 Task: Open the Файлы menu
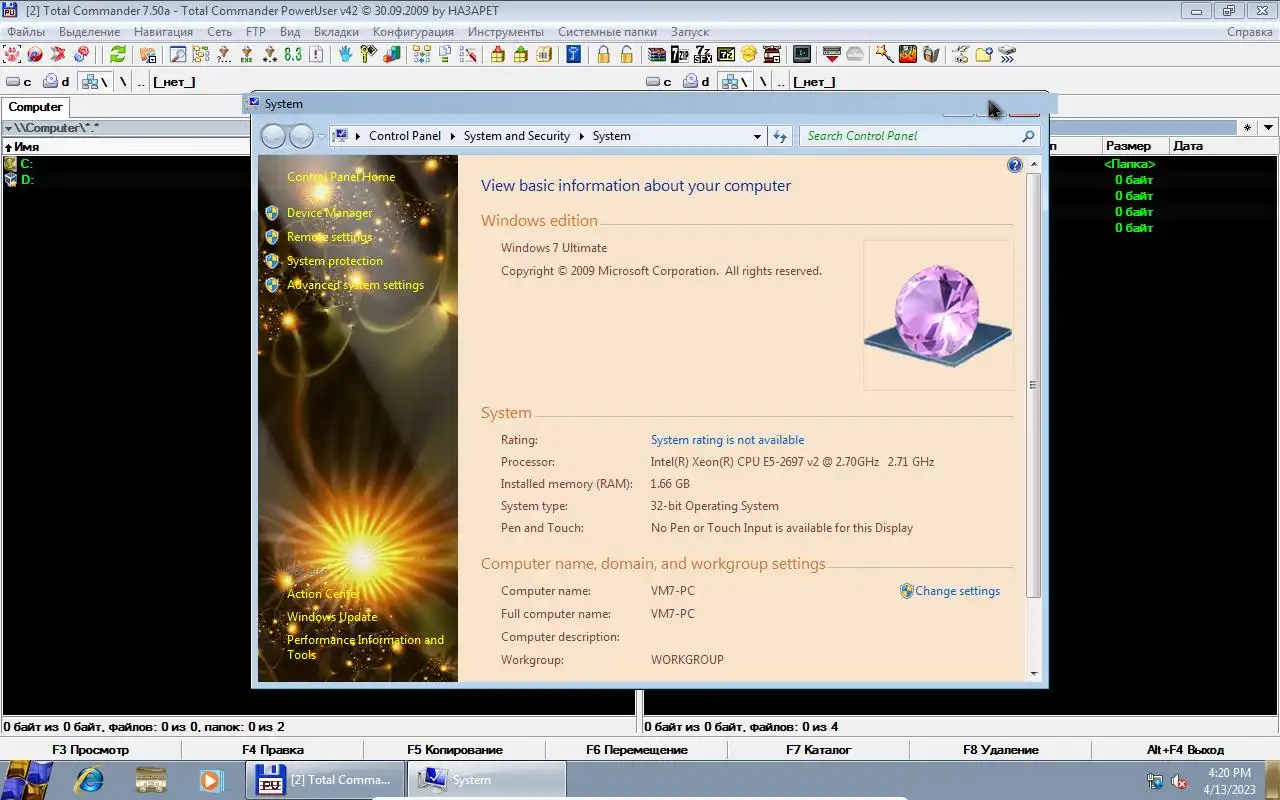(x=26, y=32)
